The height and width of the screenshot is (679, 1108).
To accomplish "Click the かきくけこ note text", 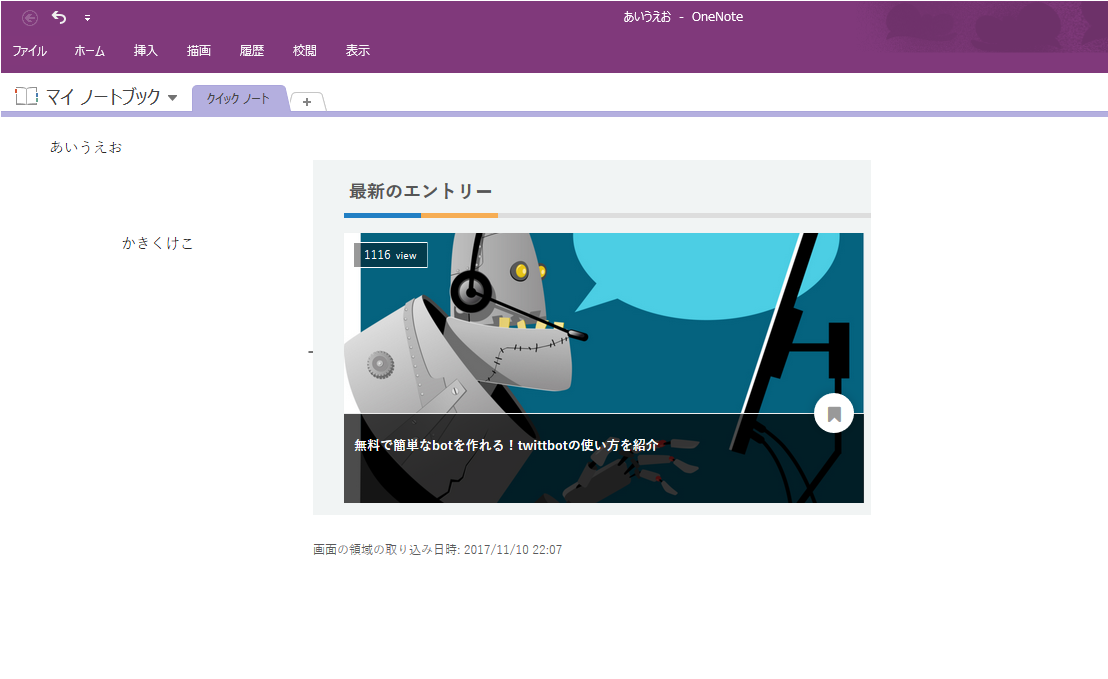I will [x=156, y=242].
